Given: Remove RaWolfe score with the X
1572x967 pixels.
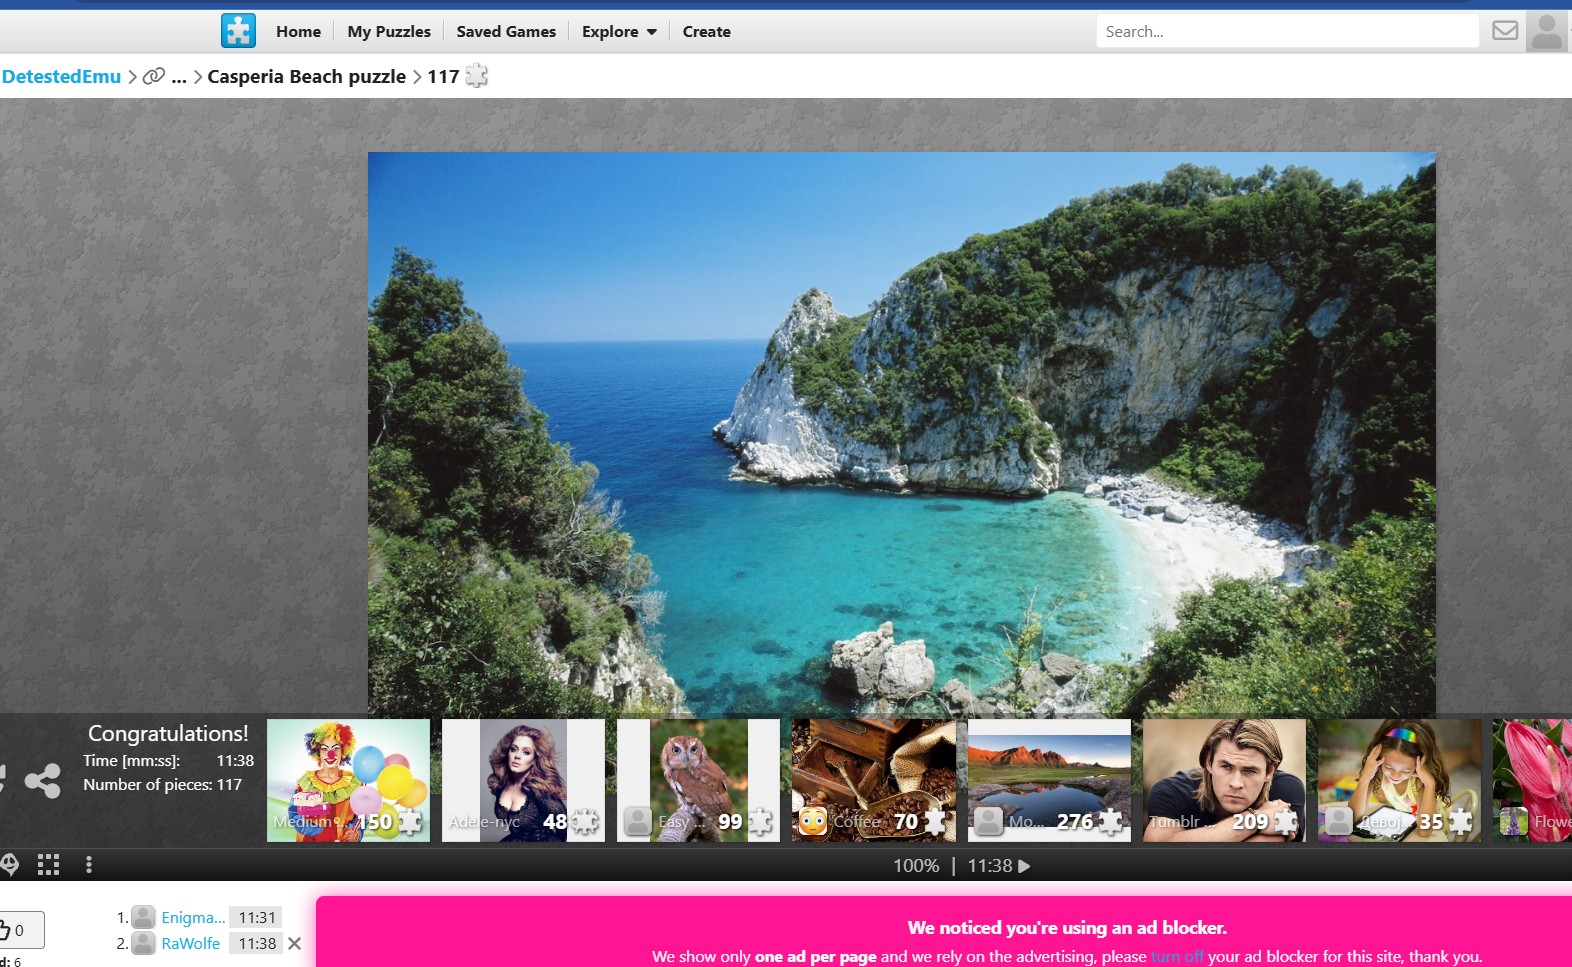Looking at the screenshot, I should tap(294, 943).
